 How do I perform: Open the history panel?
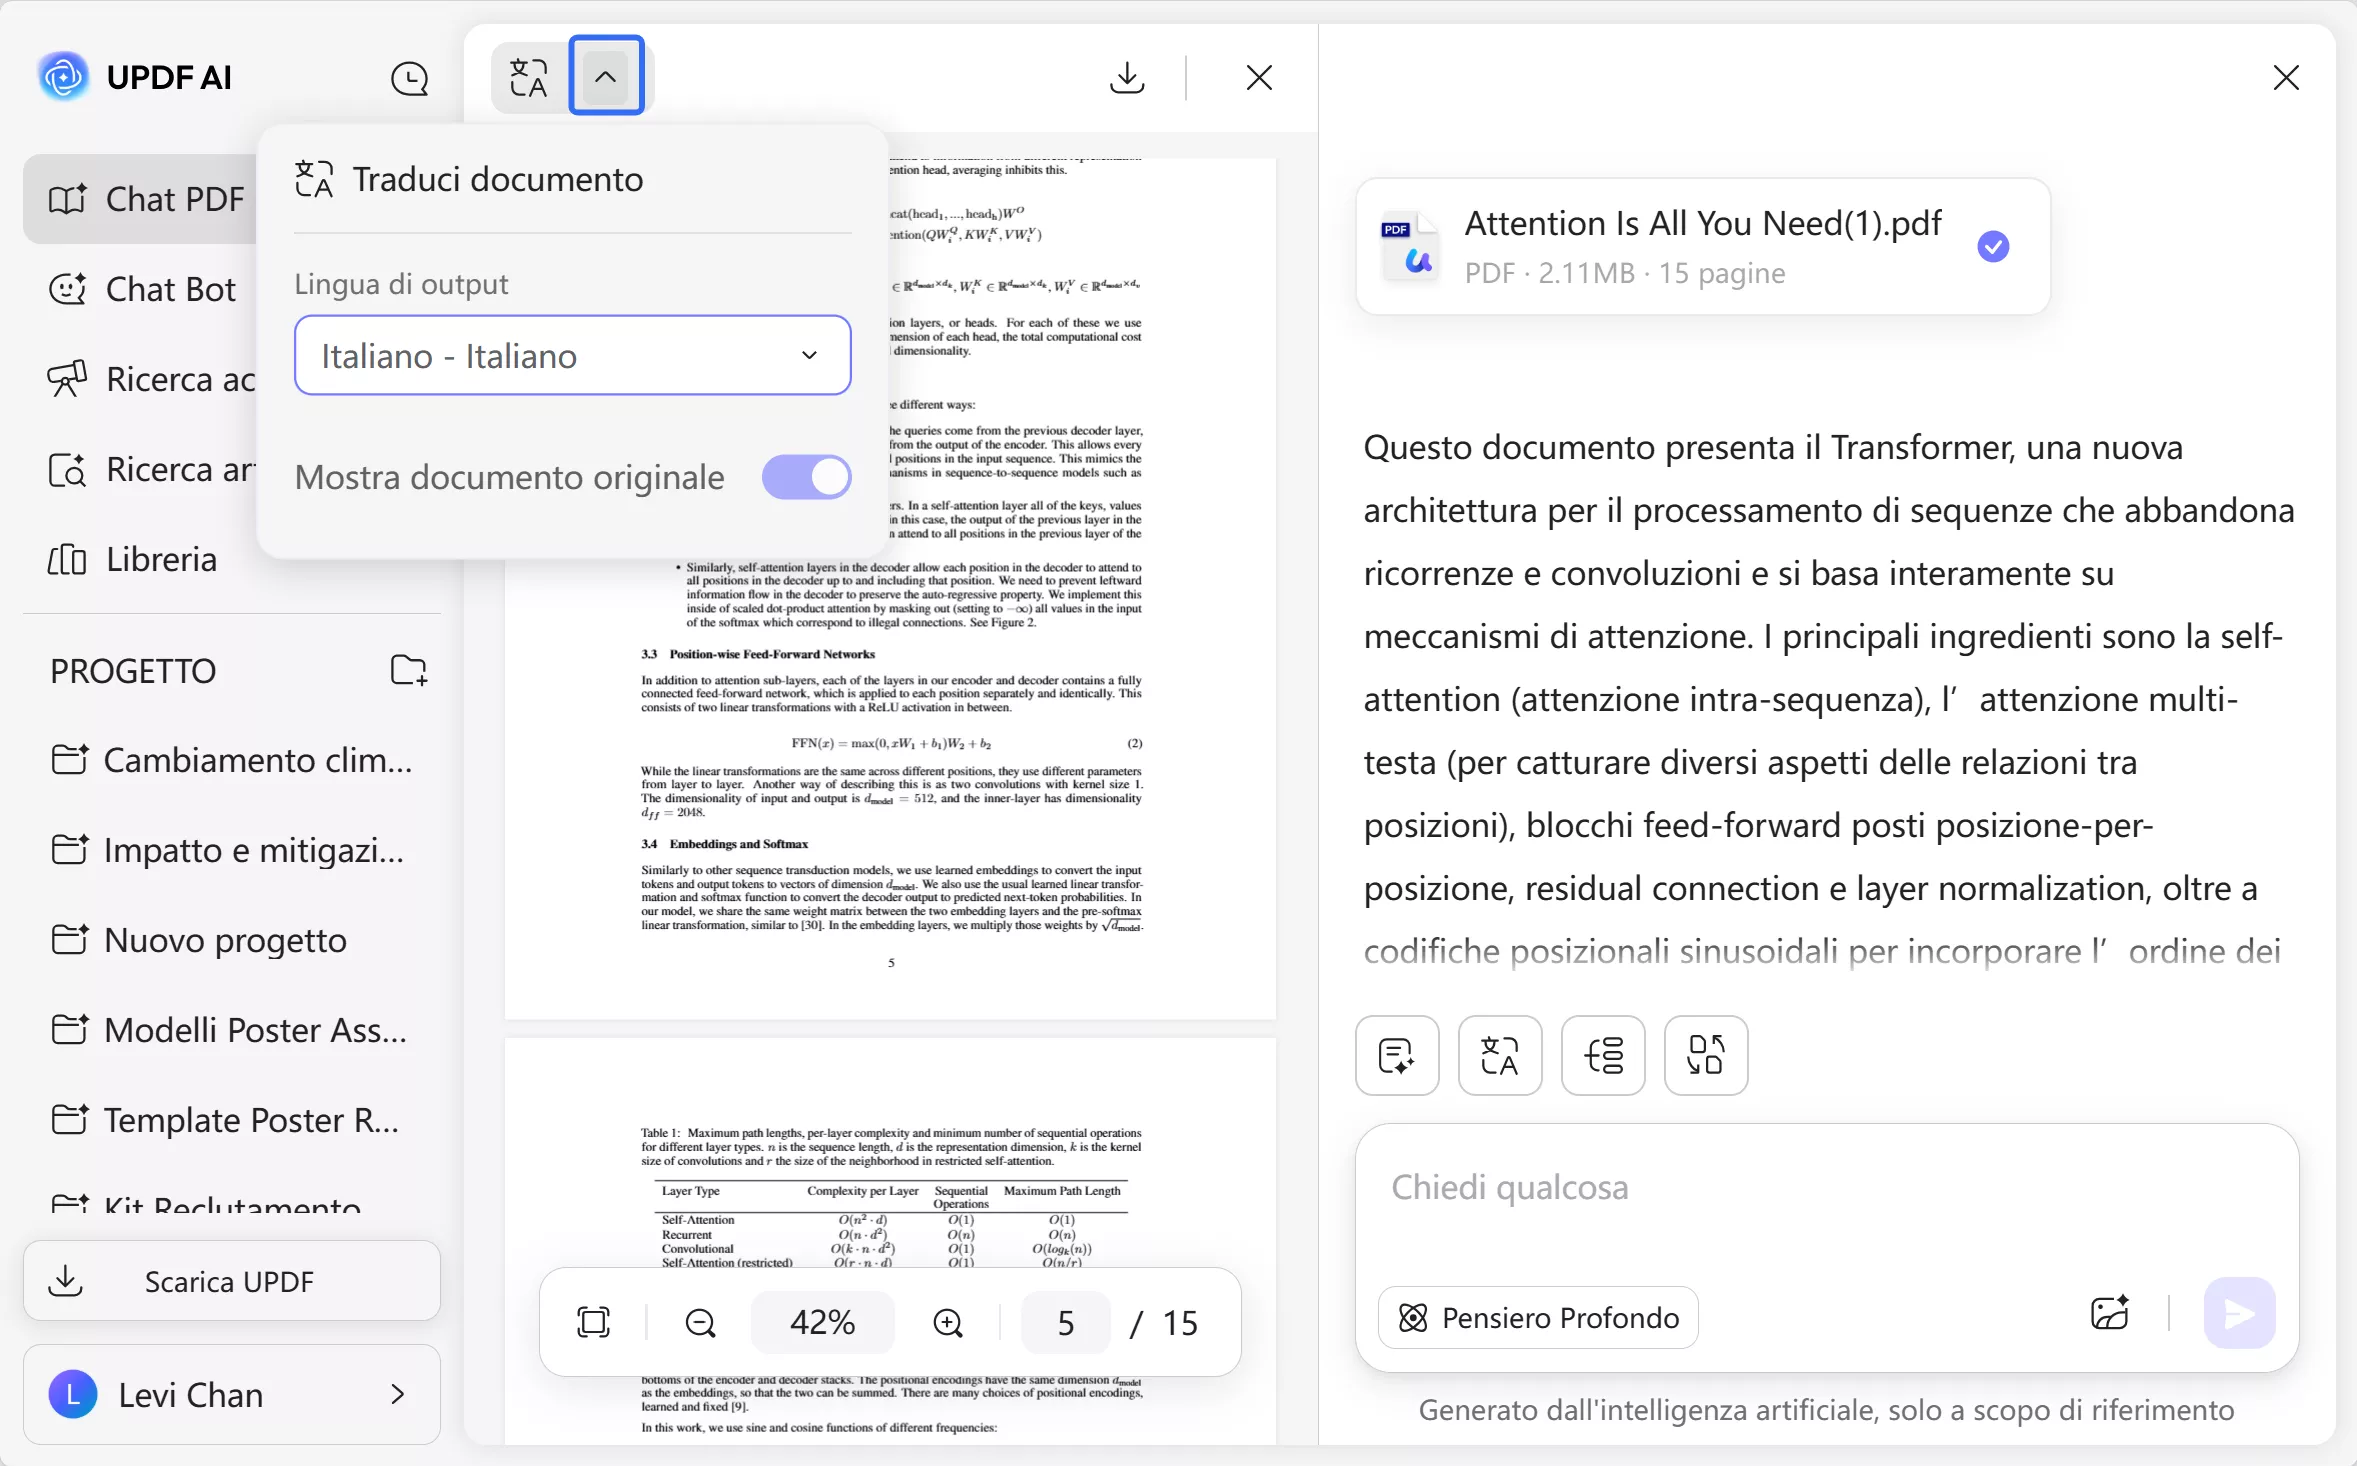[410, 77]
